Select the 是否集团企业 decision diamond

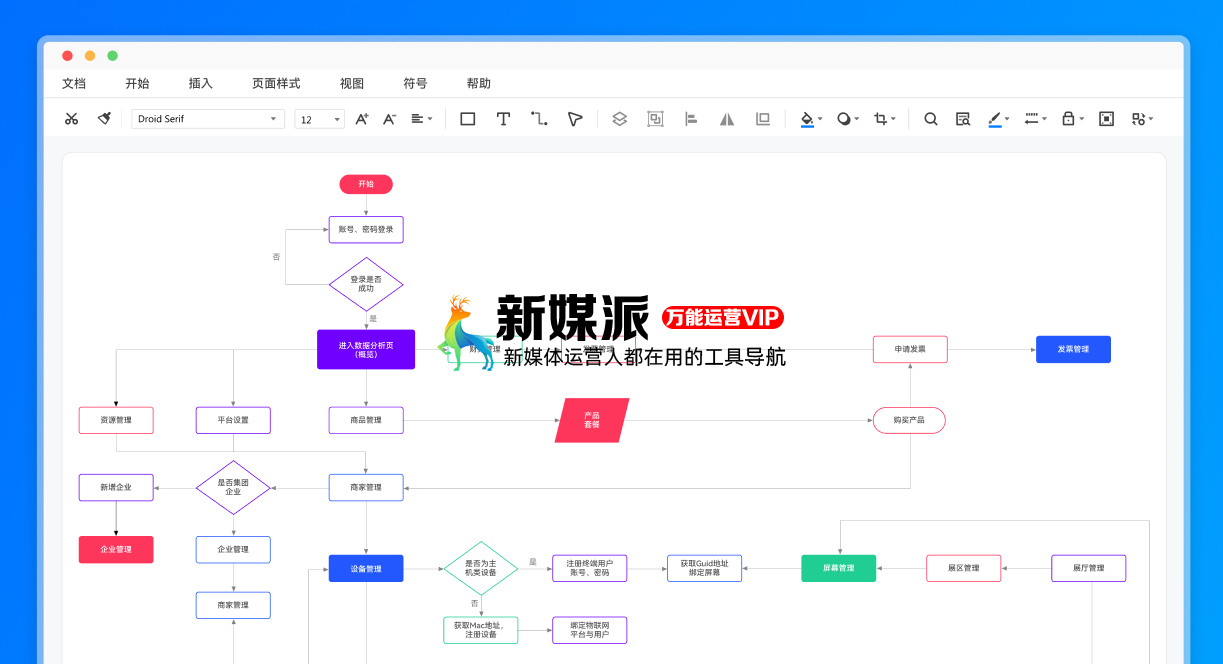click(x=233, y=487)
